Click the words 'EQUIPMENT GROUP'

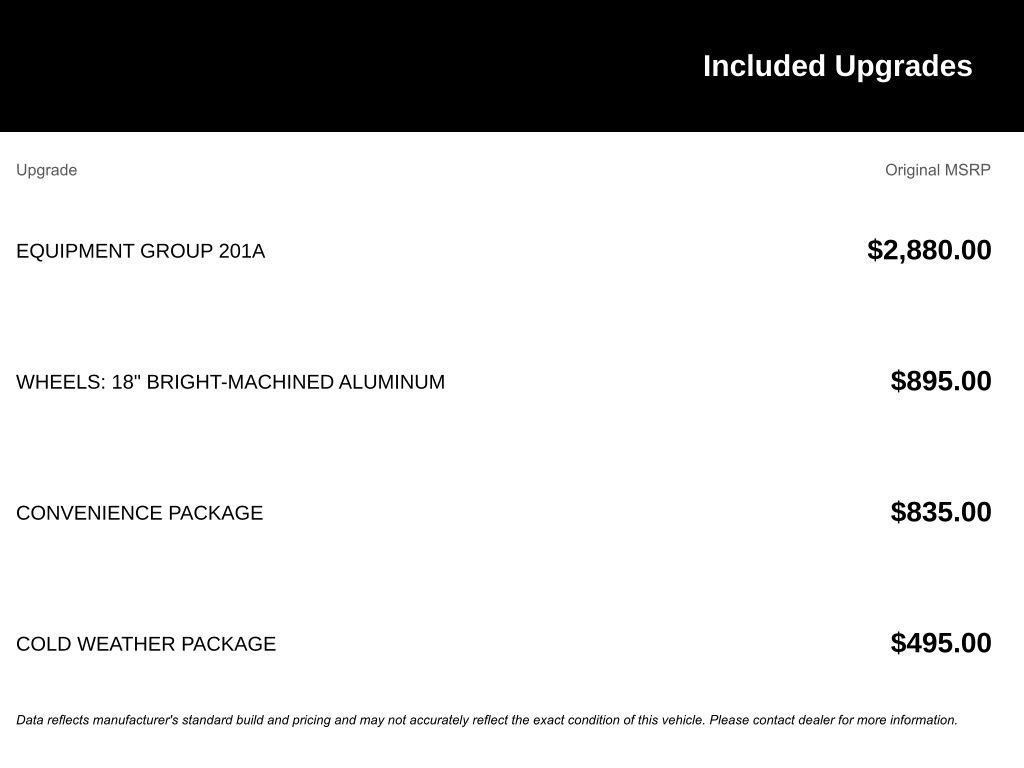[115, 251]
